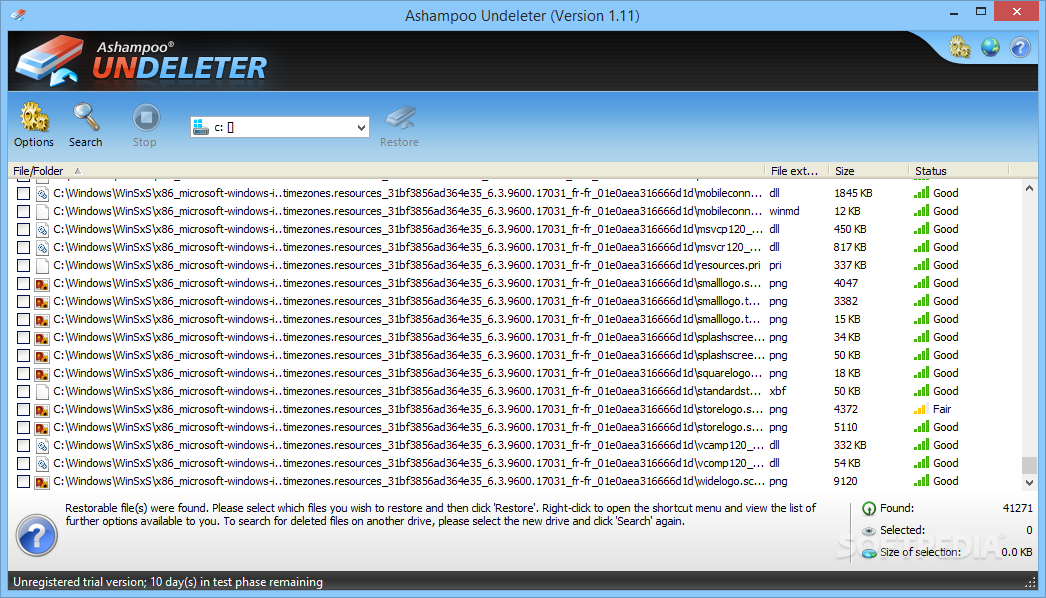
Task: Sort by the File/Folder column header
Action: [386, 171]
